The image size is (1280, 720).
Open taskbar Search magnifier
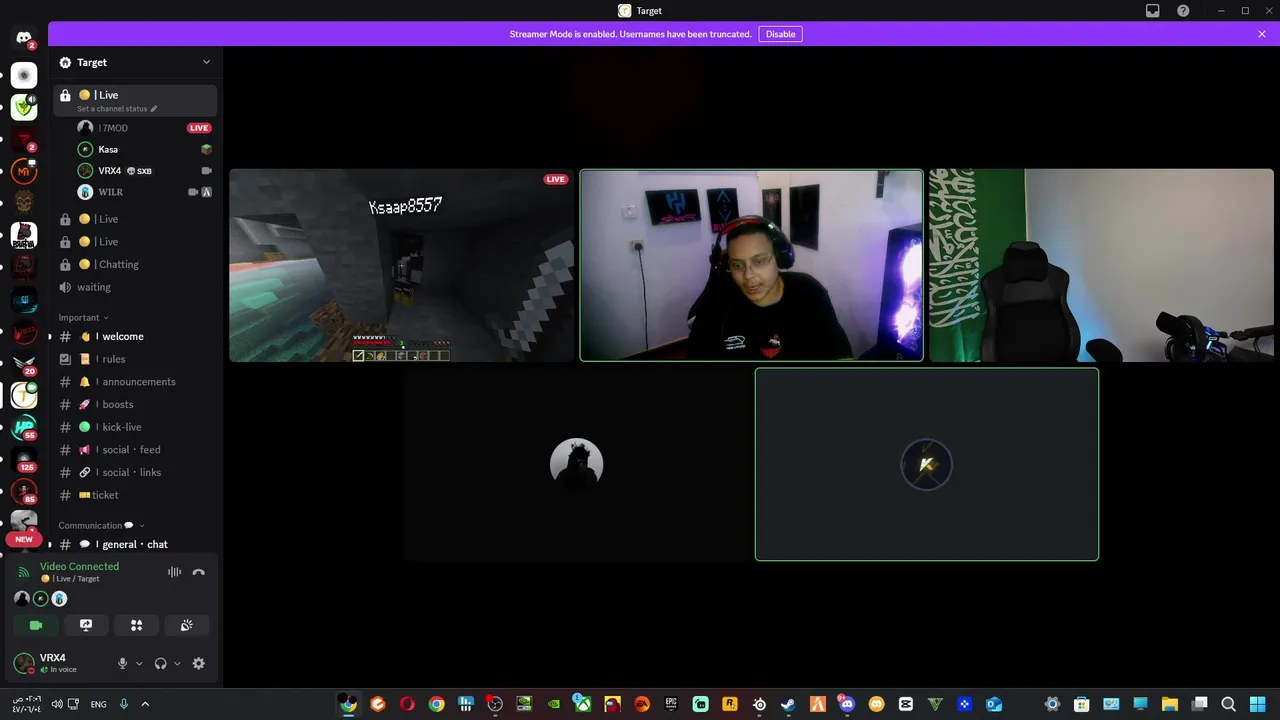1229,704
